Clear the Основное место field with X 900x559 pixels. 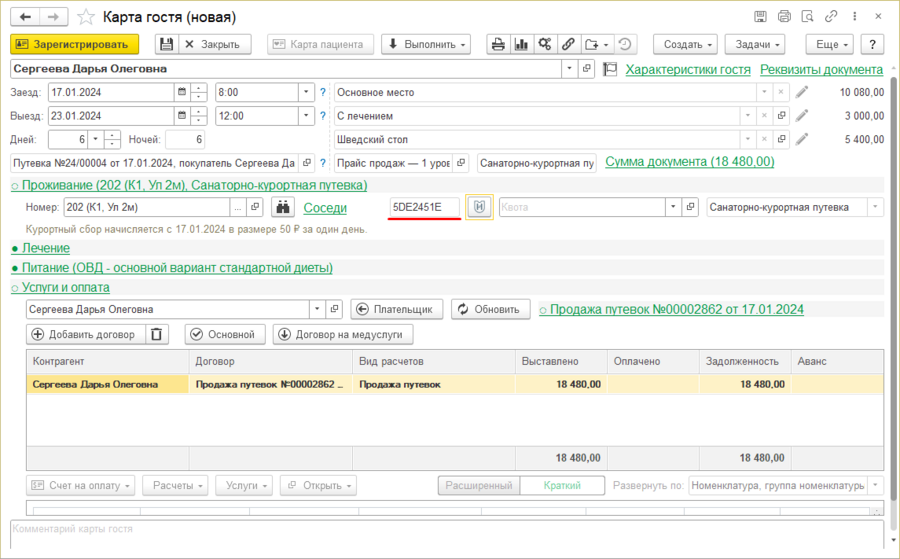coord(781,92)
